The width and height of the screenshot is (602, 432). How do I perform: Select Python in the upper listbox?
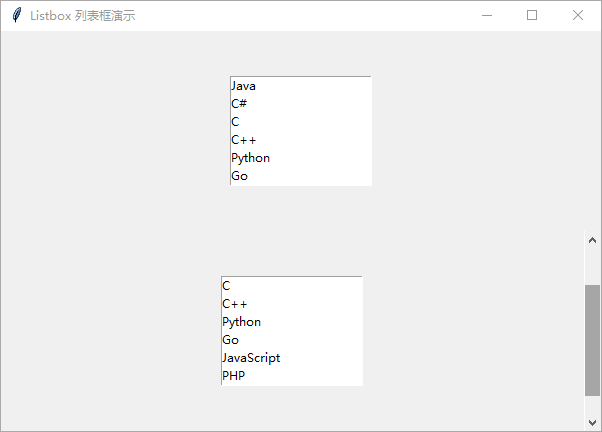(x=301, y=158)
